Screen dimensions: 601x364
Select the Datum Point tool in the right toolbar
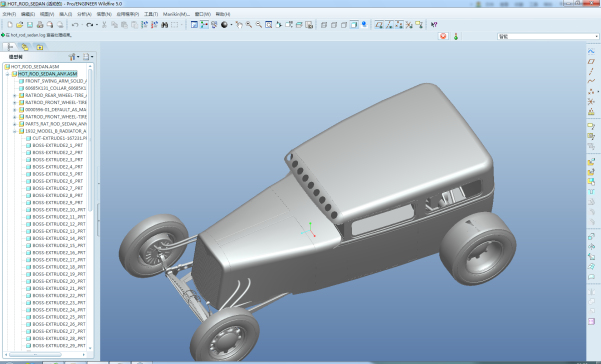pos(591,91)
